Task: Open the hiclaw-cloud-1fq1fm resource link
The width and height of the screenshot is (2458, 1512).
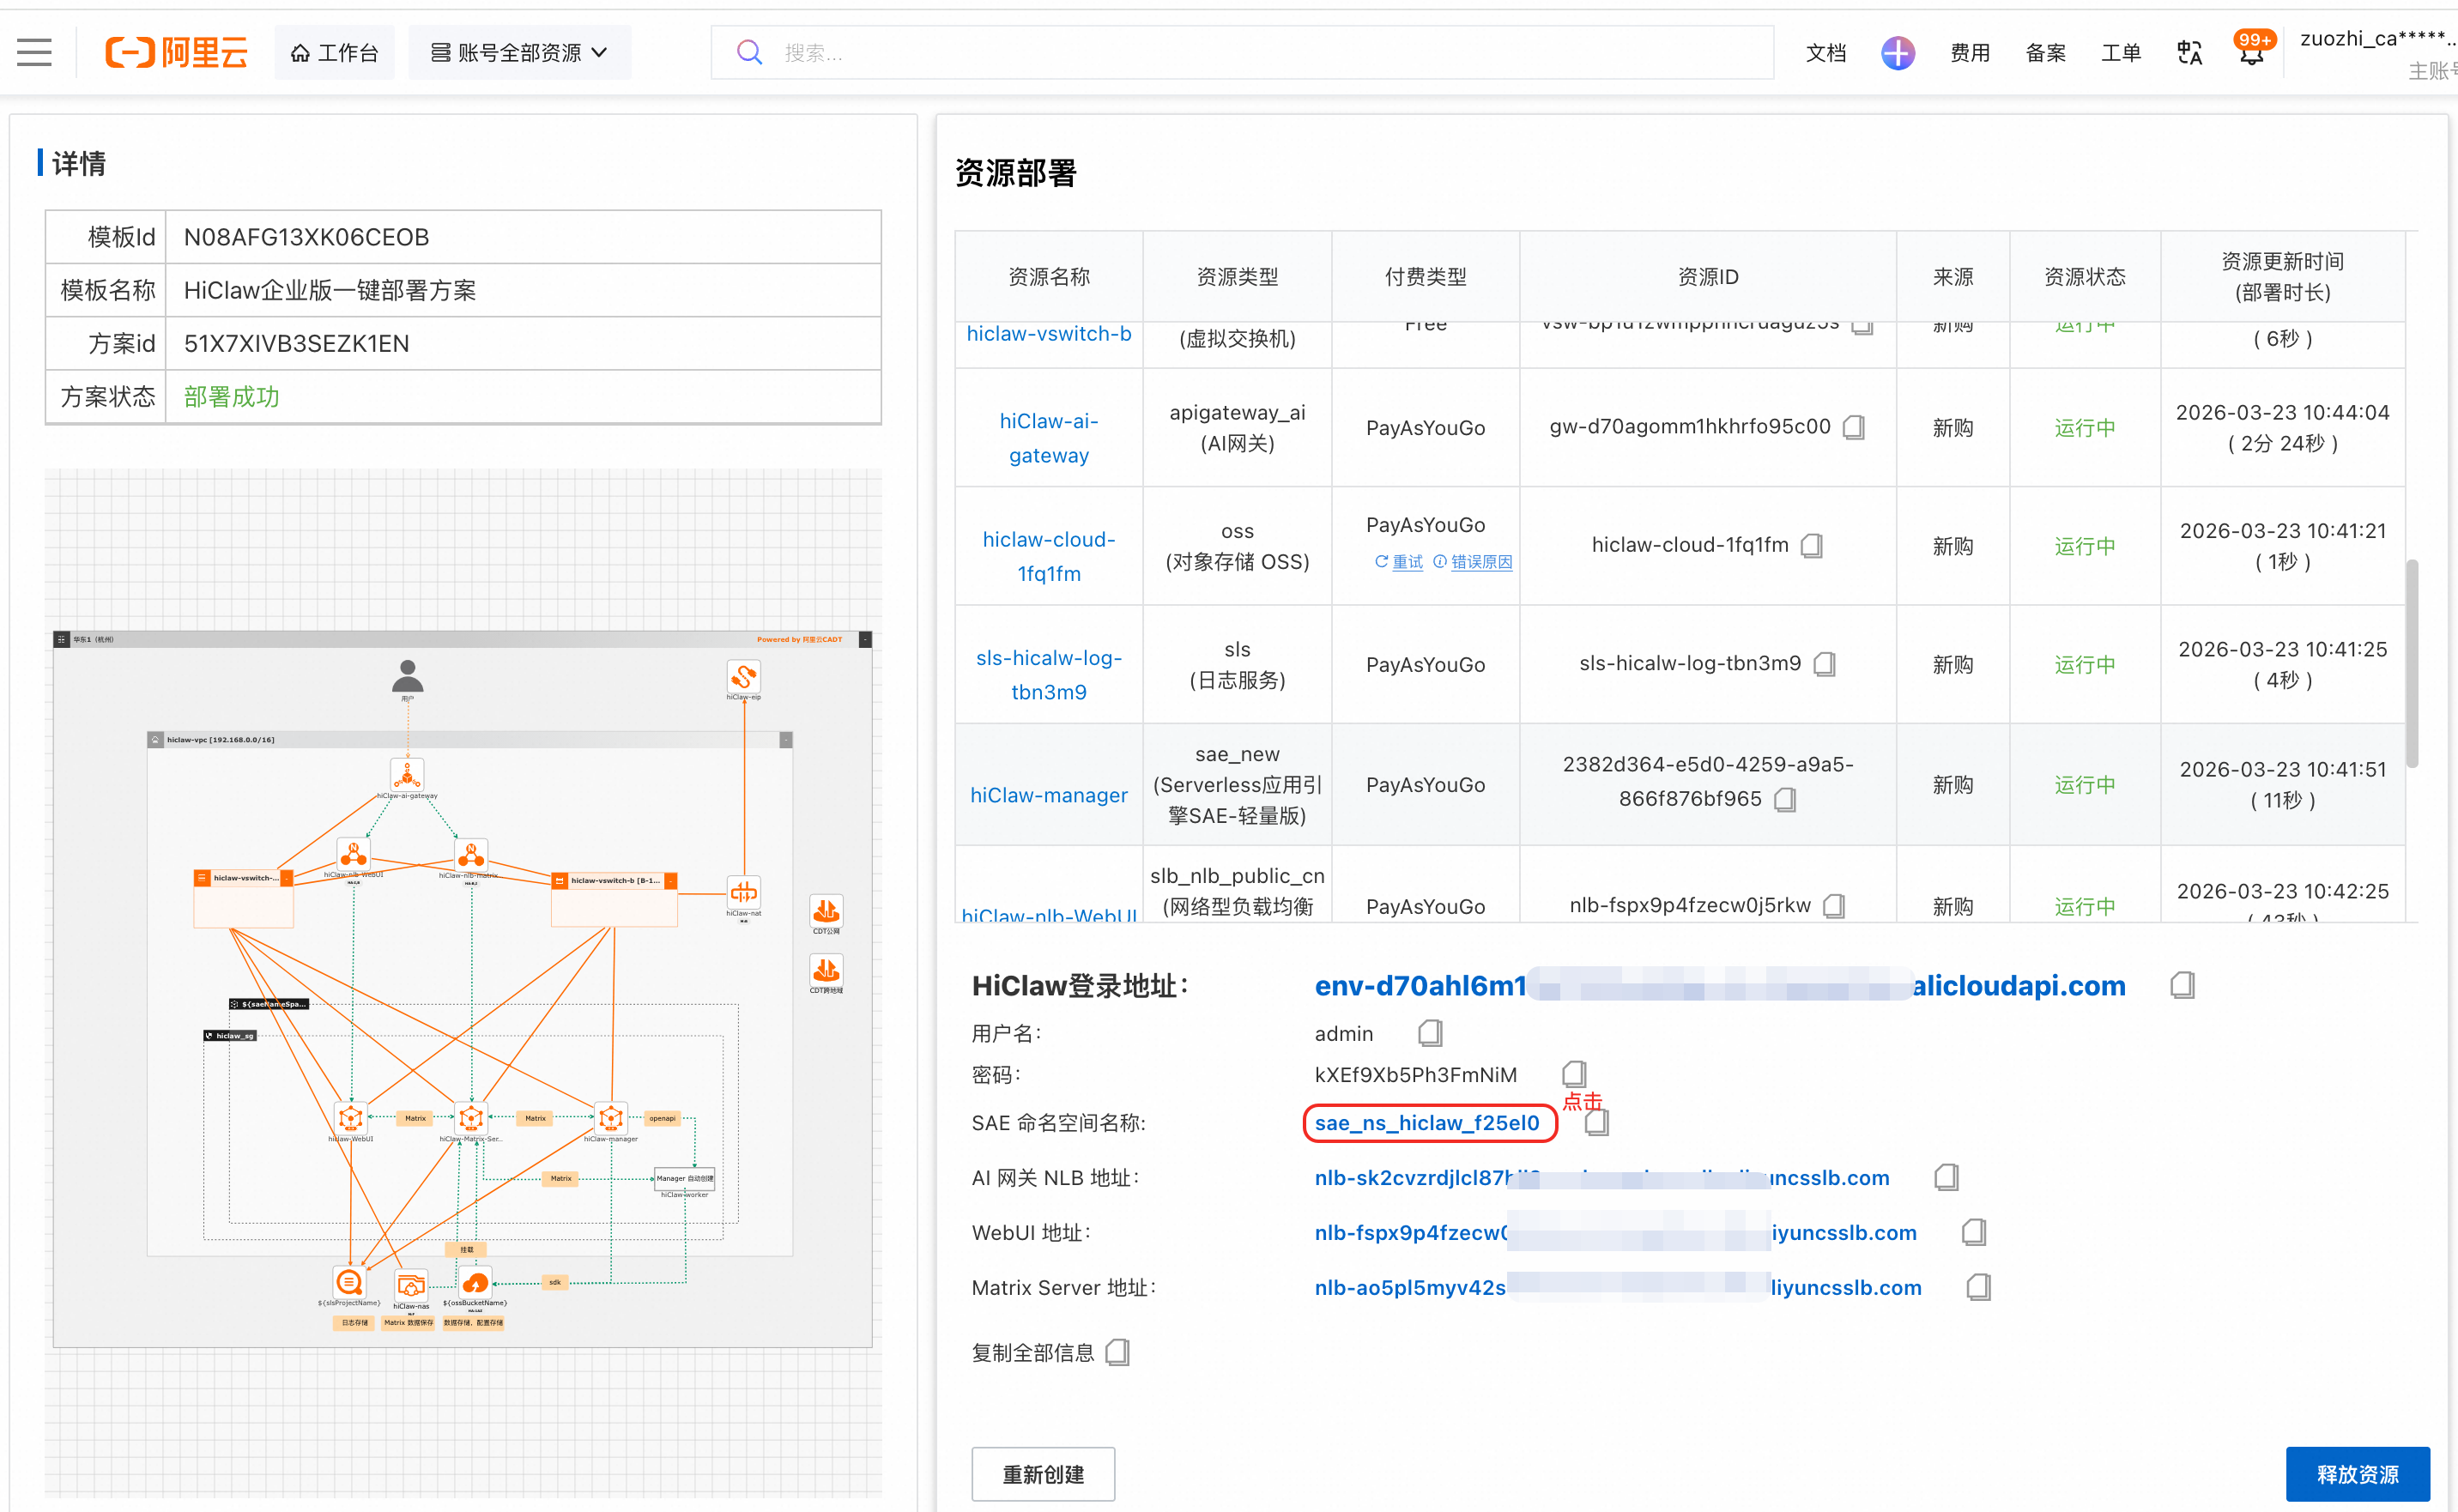Action: coord(1049,556)
